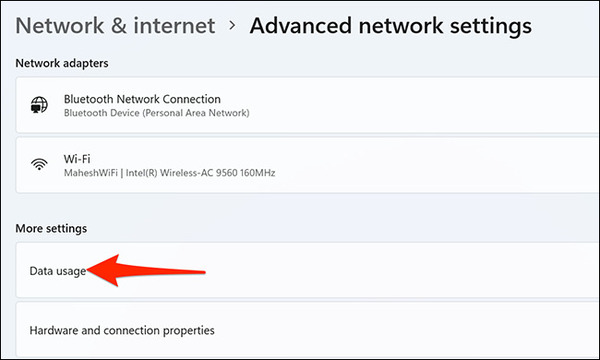Click the word Network in the breadcrumb
The width and height of the screenshot is (600, 360).
tap(60, 26)
